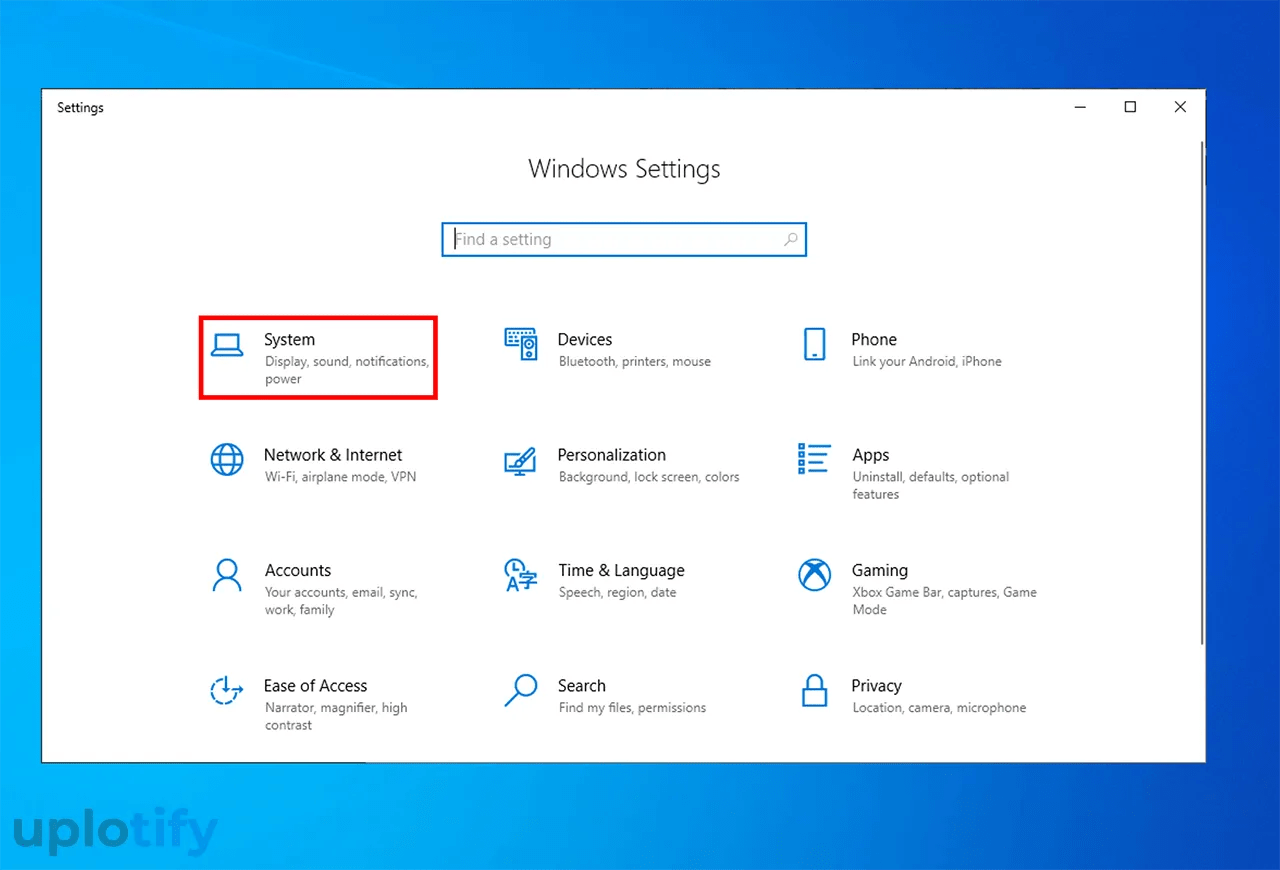
Task: Open the Personalization label
Action: tap(612, 455)
